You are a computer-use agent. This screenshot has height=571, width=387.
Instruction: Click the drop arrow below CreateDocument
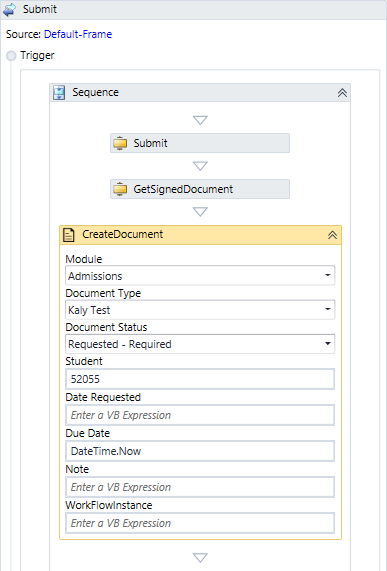200,558
